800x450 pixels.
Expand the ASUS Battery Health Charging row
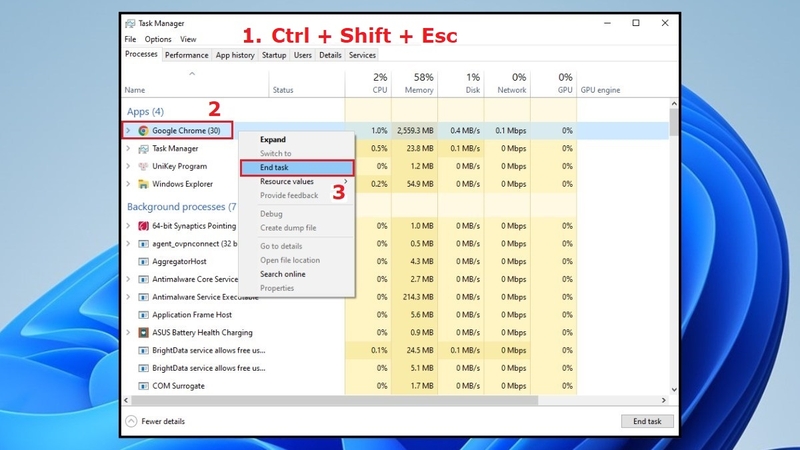click(128, 333)
